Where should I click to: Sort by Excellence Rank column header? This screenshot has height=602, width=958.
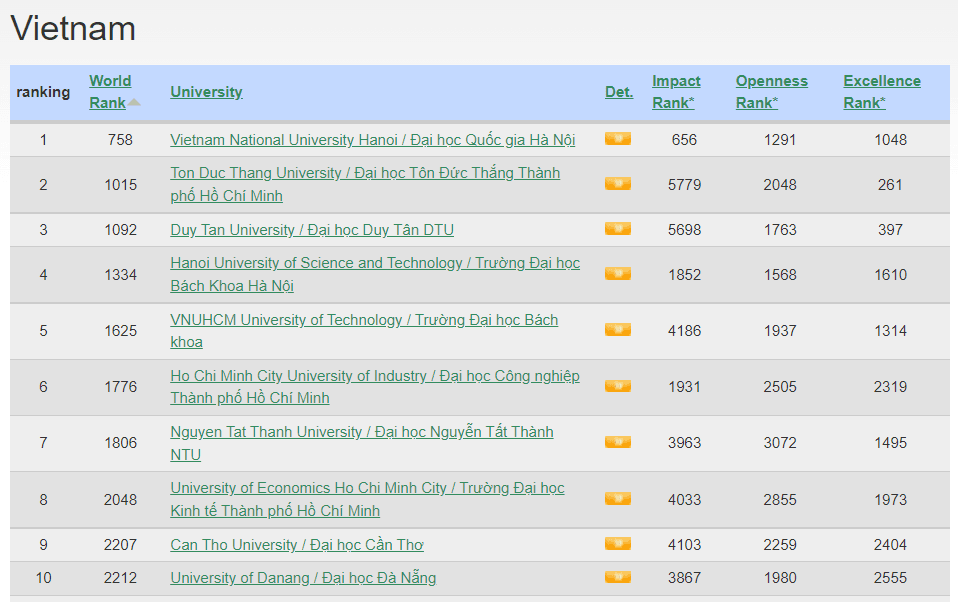(x=881, y=91)
